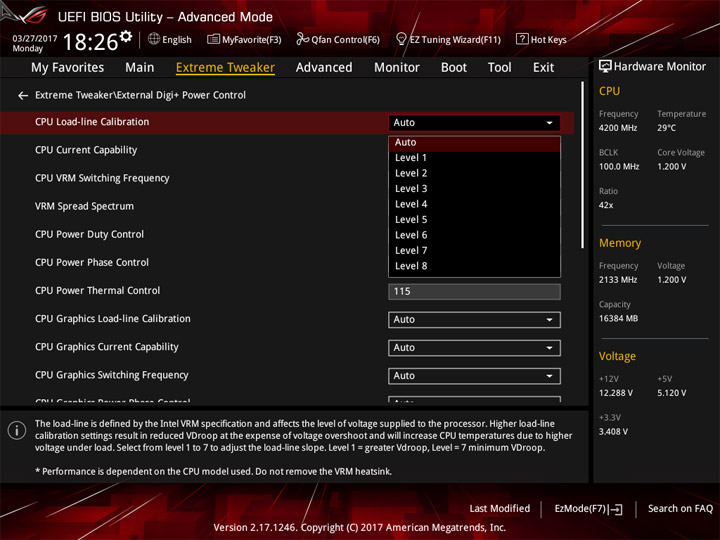
Task: Select Level 8 load-line option
Action: click(474, 266)
